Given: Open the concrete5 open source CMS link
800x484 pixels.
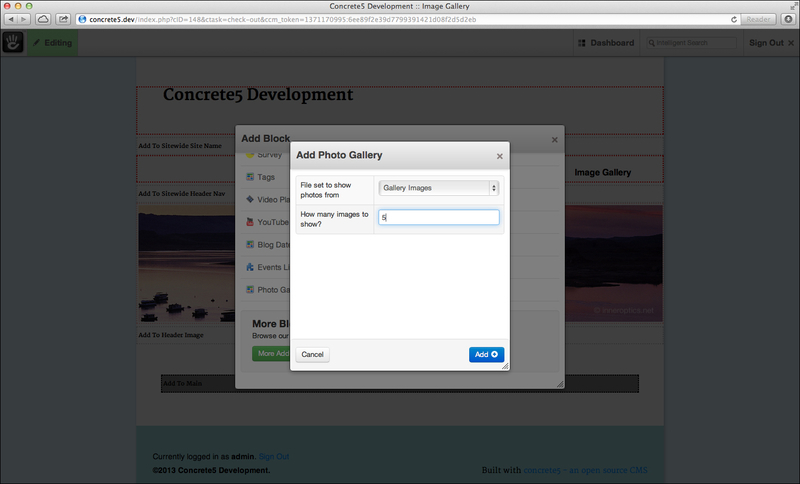Looking at the screenshot, I should [585, 470].
